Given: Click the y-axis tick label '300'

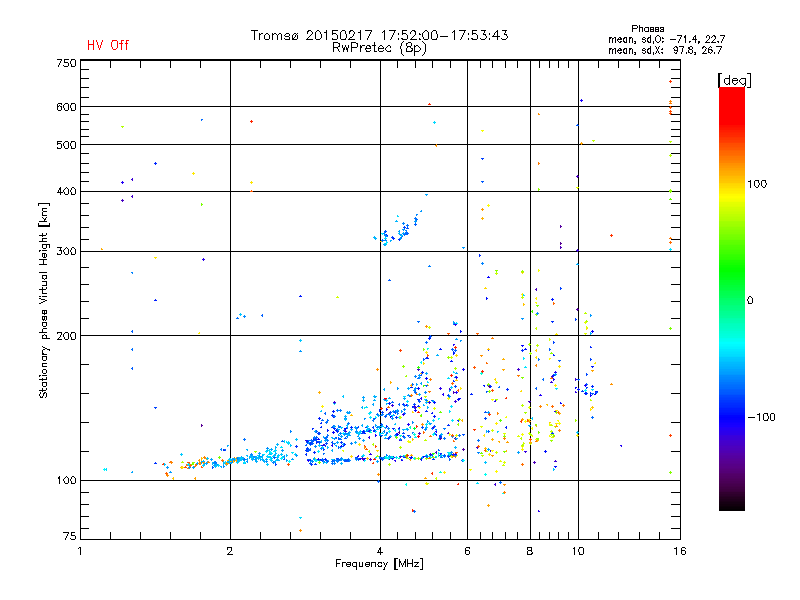Looking at the screenshot, I should (x=66, y=252).
